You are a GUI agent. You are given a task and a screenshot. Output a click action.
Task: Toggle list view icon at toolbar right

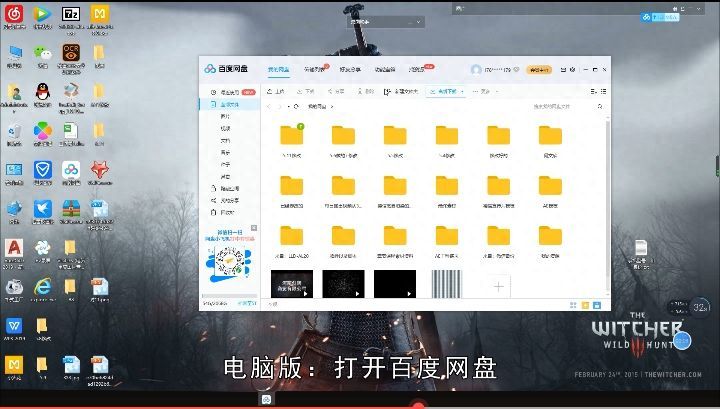(x=603, y=92)
